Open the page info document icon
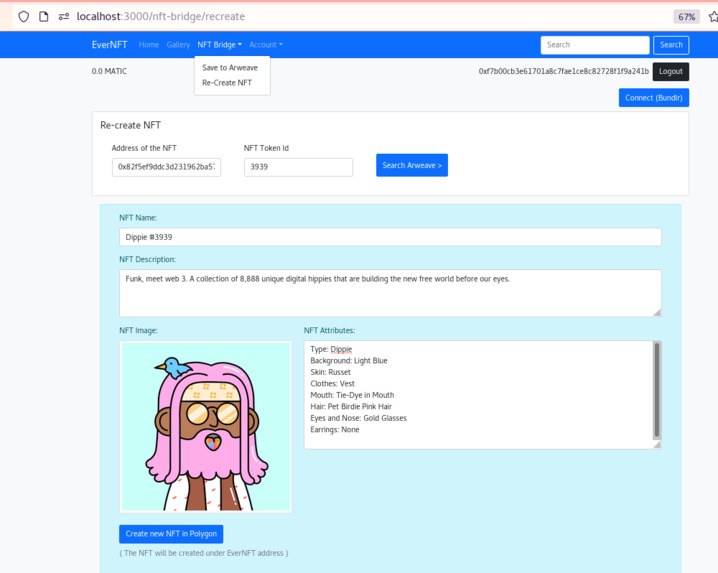 pos(44,16)
